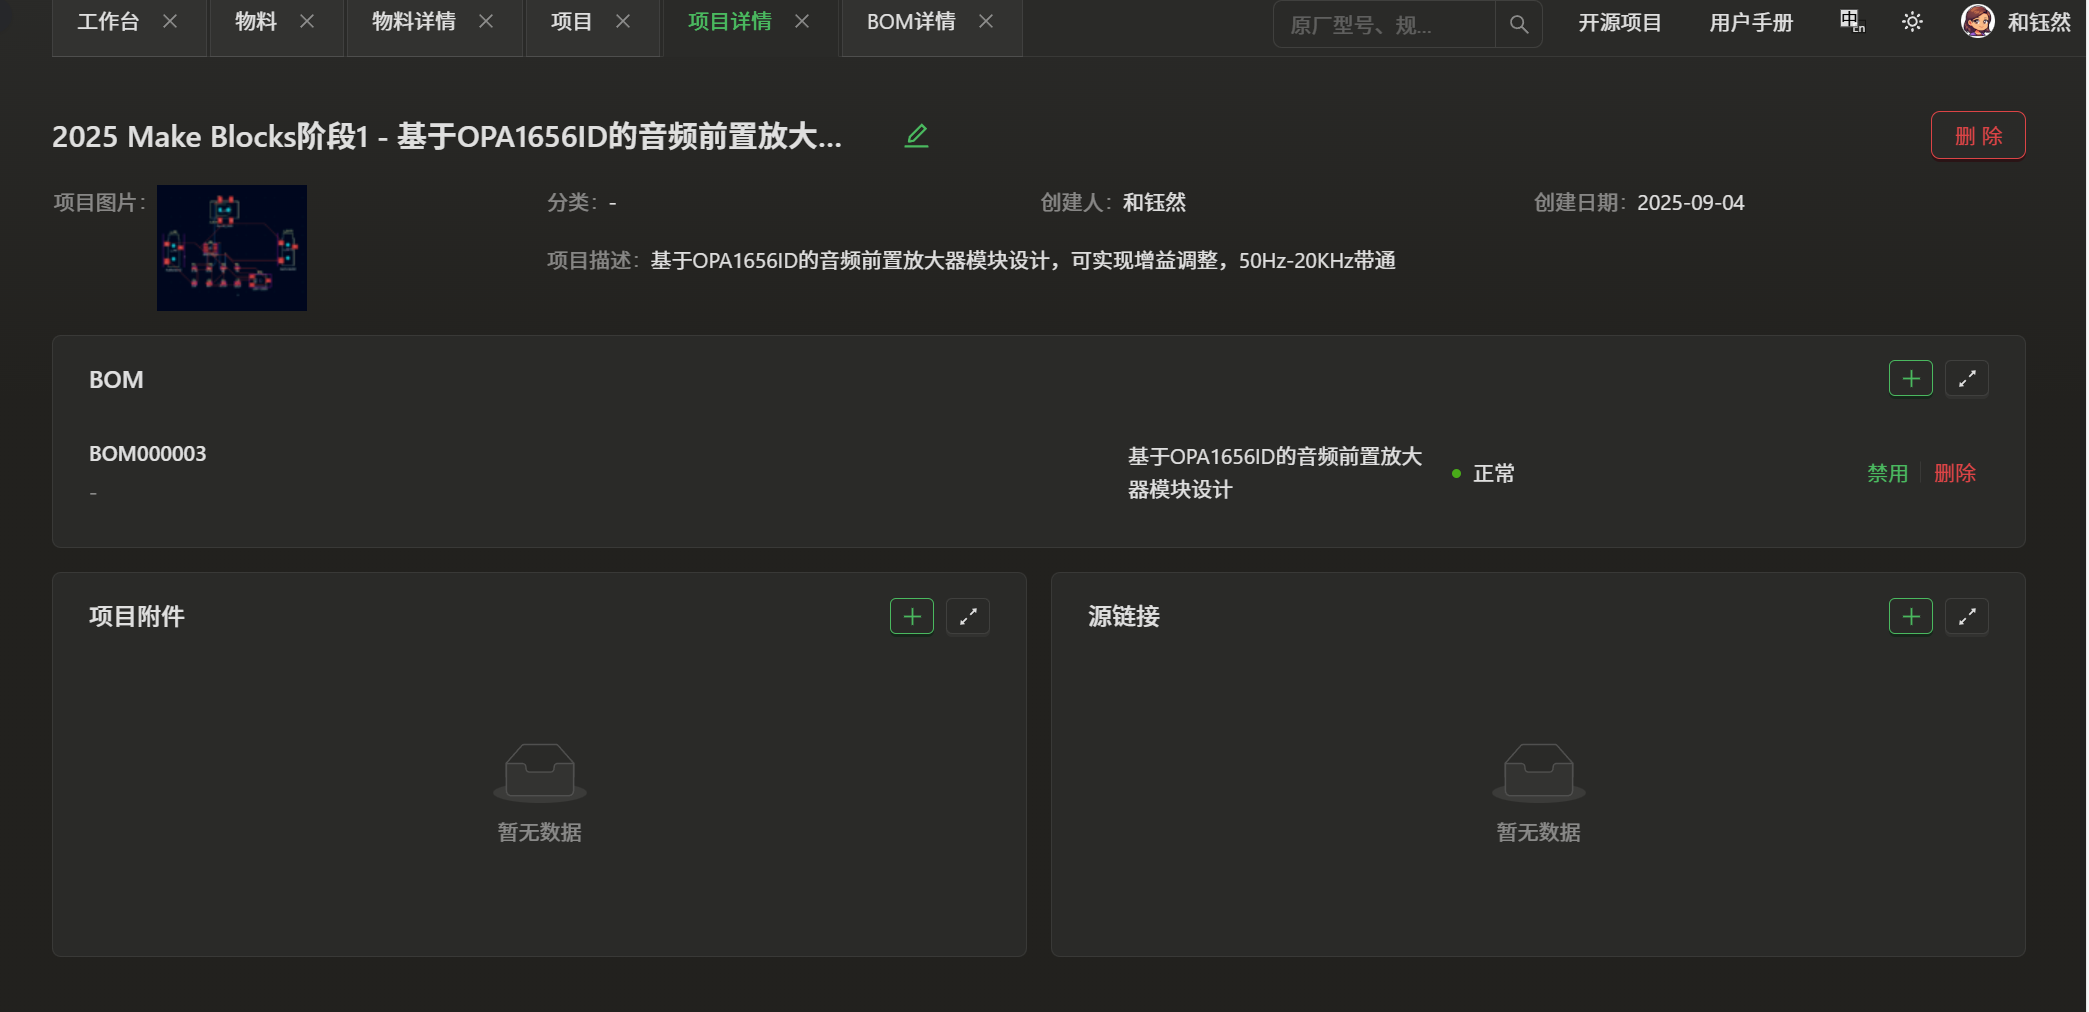Viewport: 2089px width, 1012px height.
Task: Close the 物料详情 tab
Action: 486,22
